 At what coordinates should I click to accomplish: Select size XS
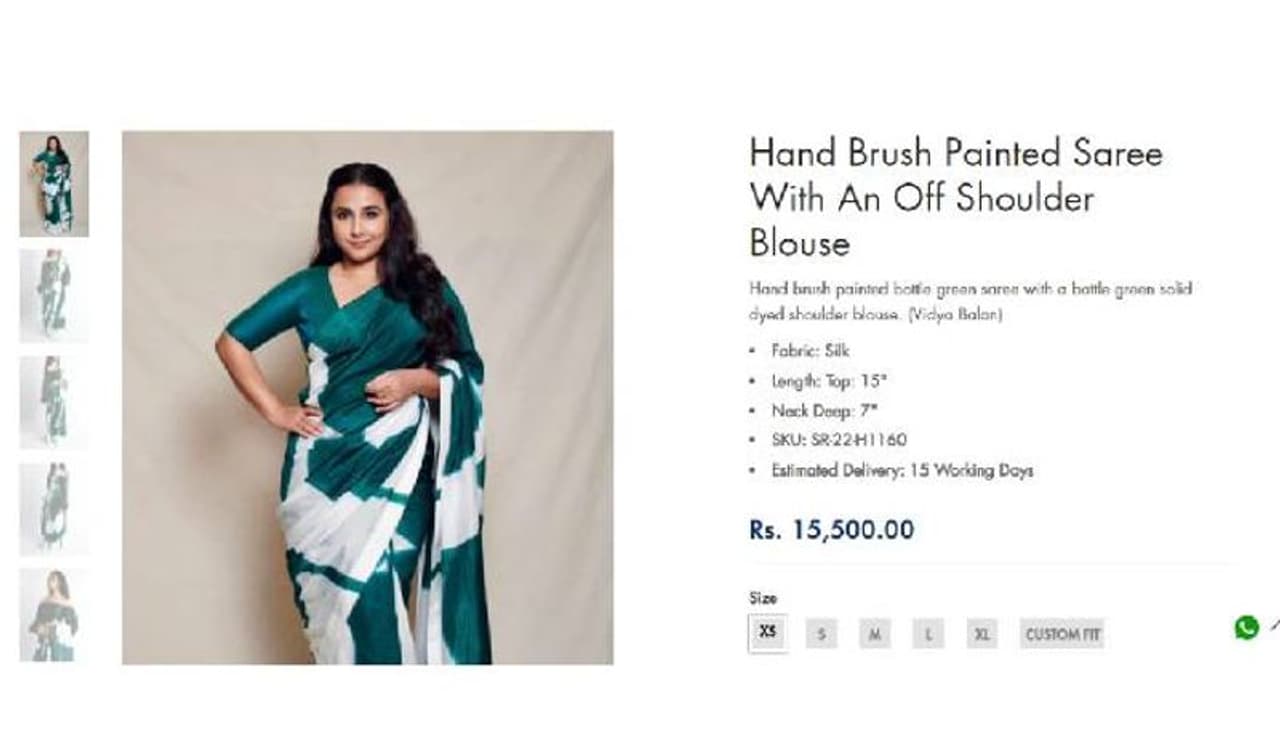pyautogui.click(x=767, y=633)
